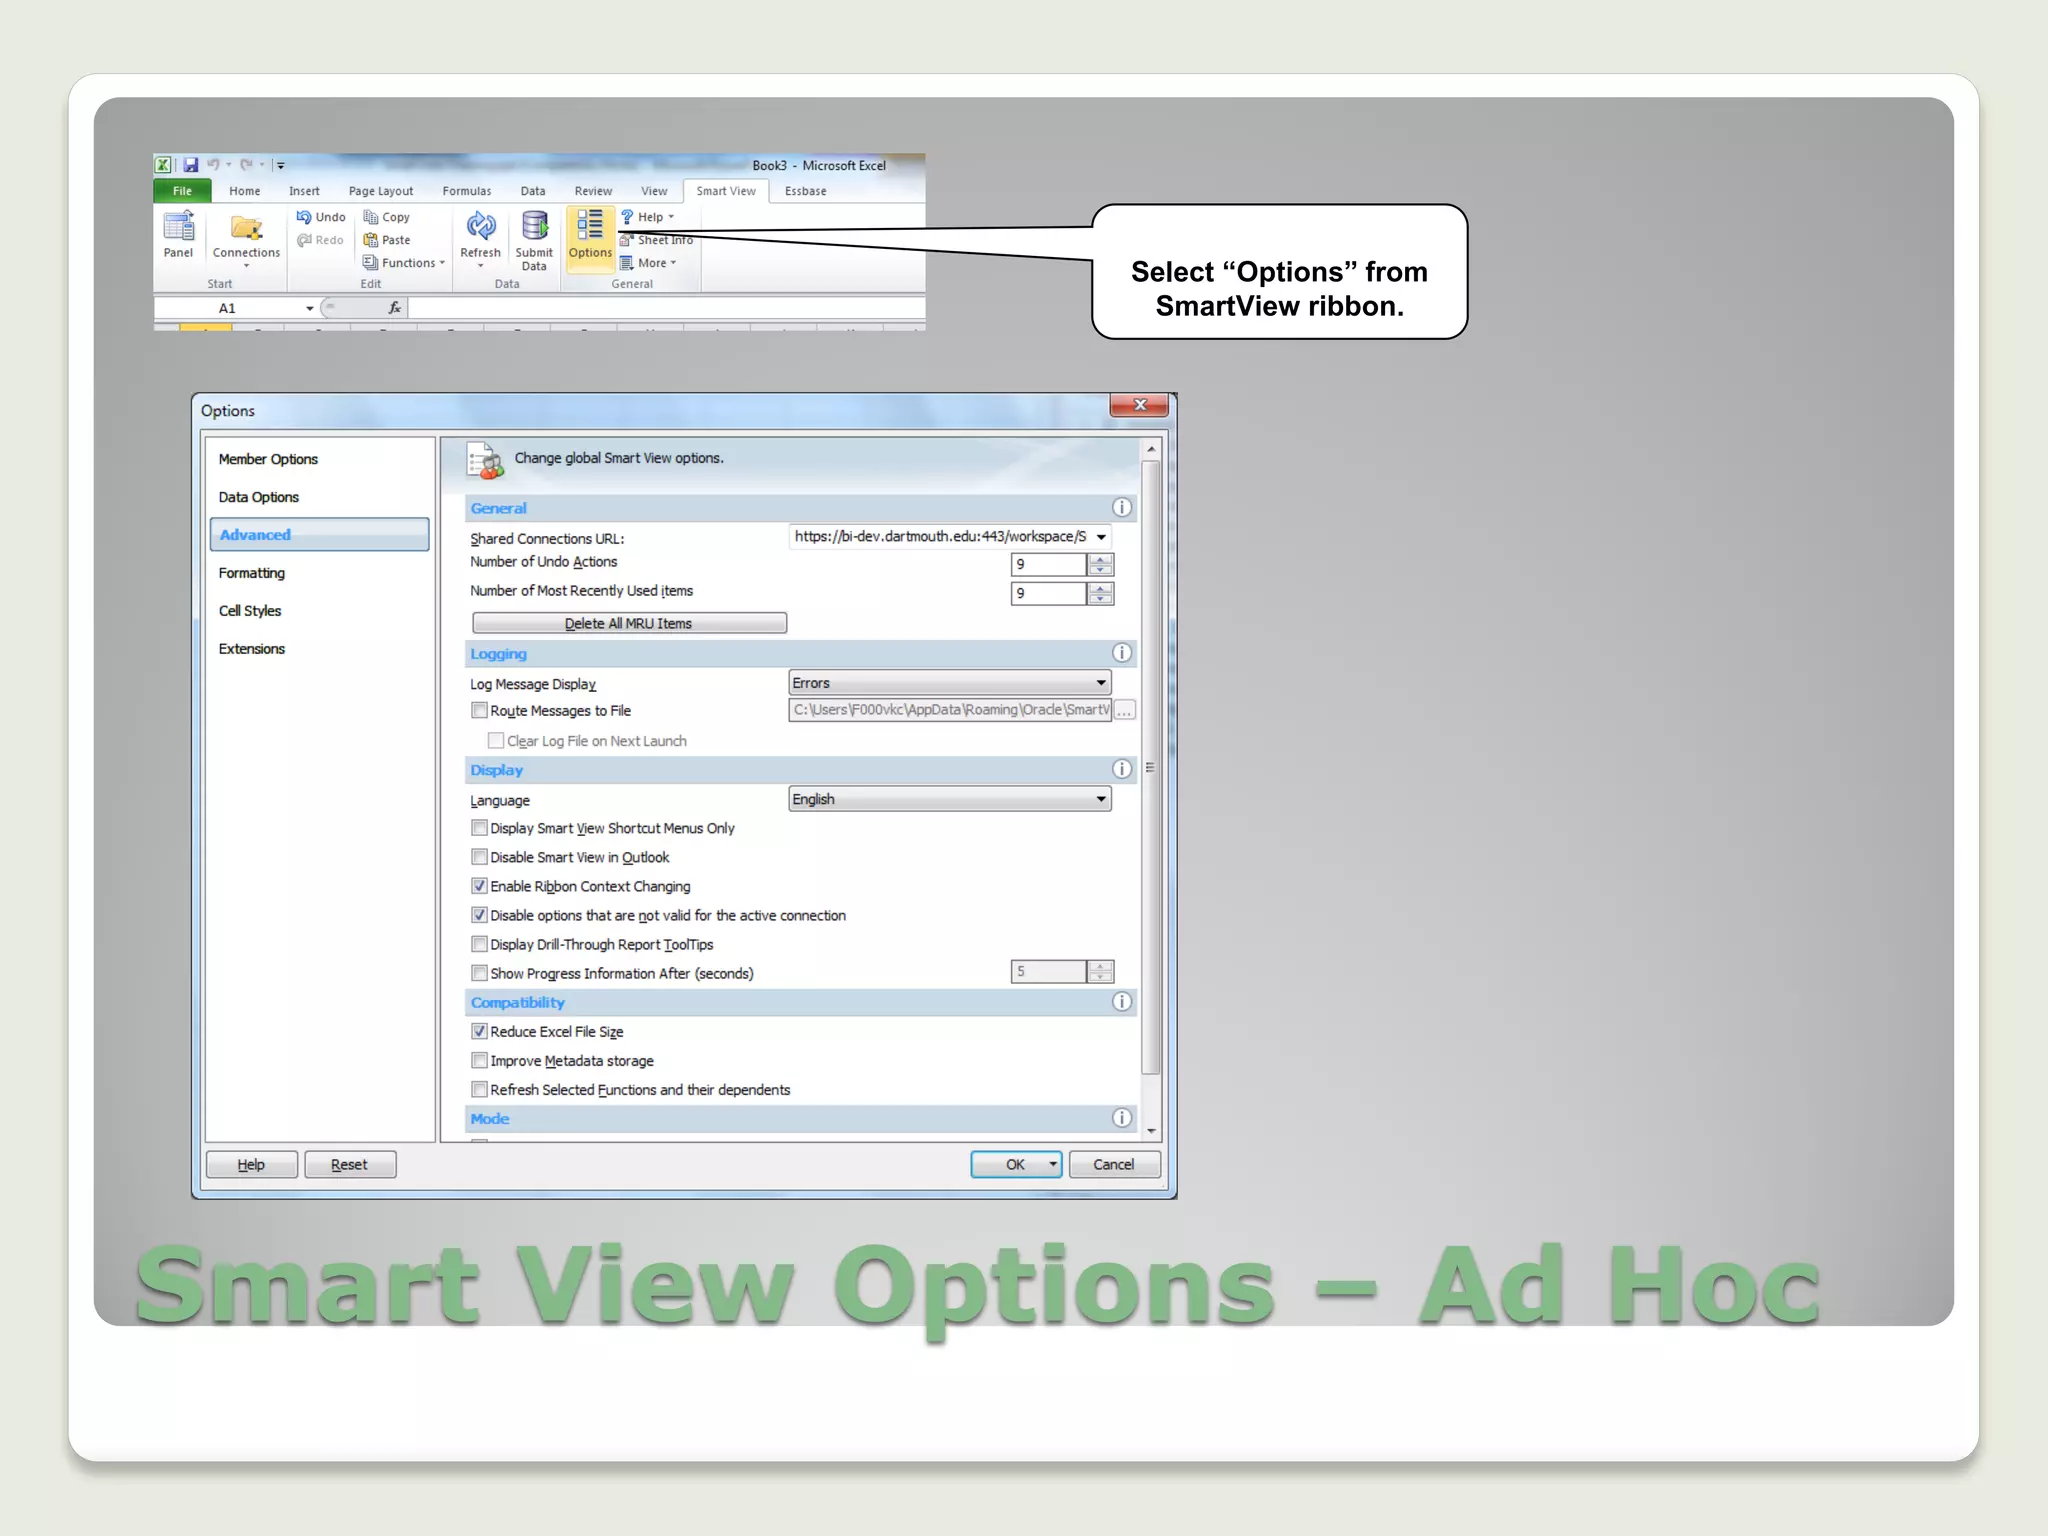
Task: Click the Submit Data icon
Action: click(535, 226)
